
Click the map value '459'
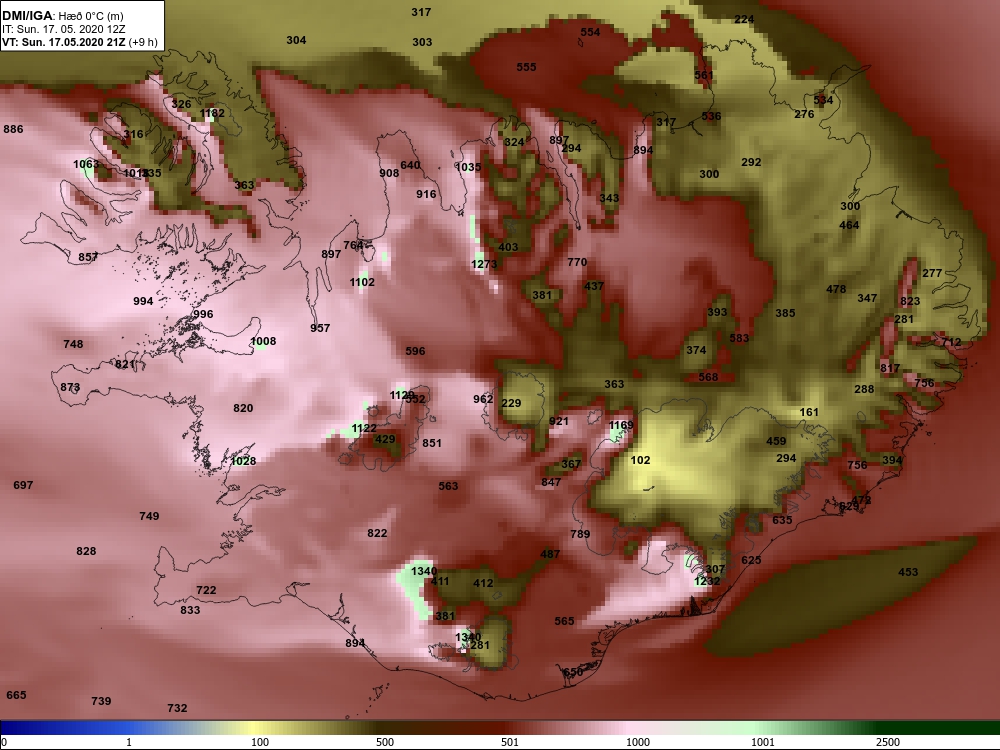[776, 441]
